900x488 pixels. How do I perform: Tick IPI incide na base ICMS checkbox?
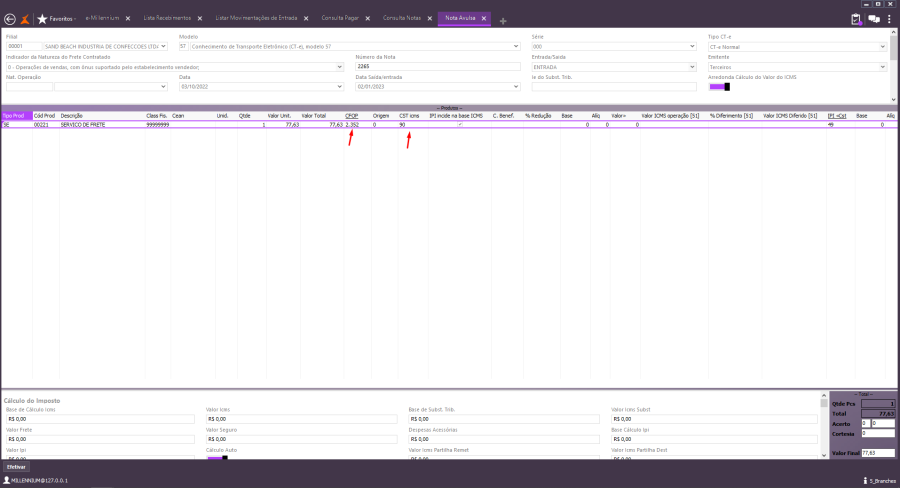[460, 125]
